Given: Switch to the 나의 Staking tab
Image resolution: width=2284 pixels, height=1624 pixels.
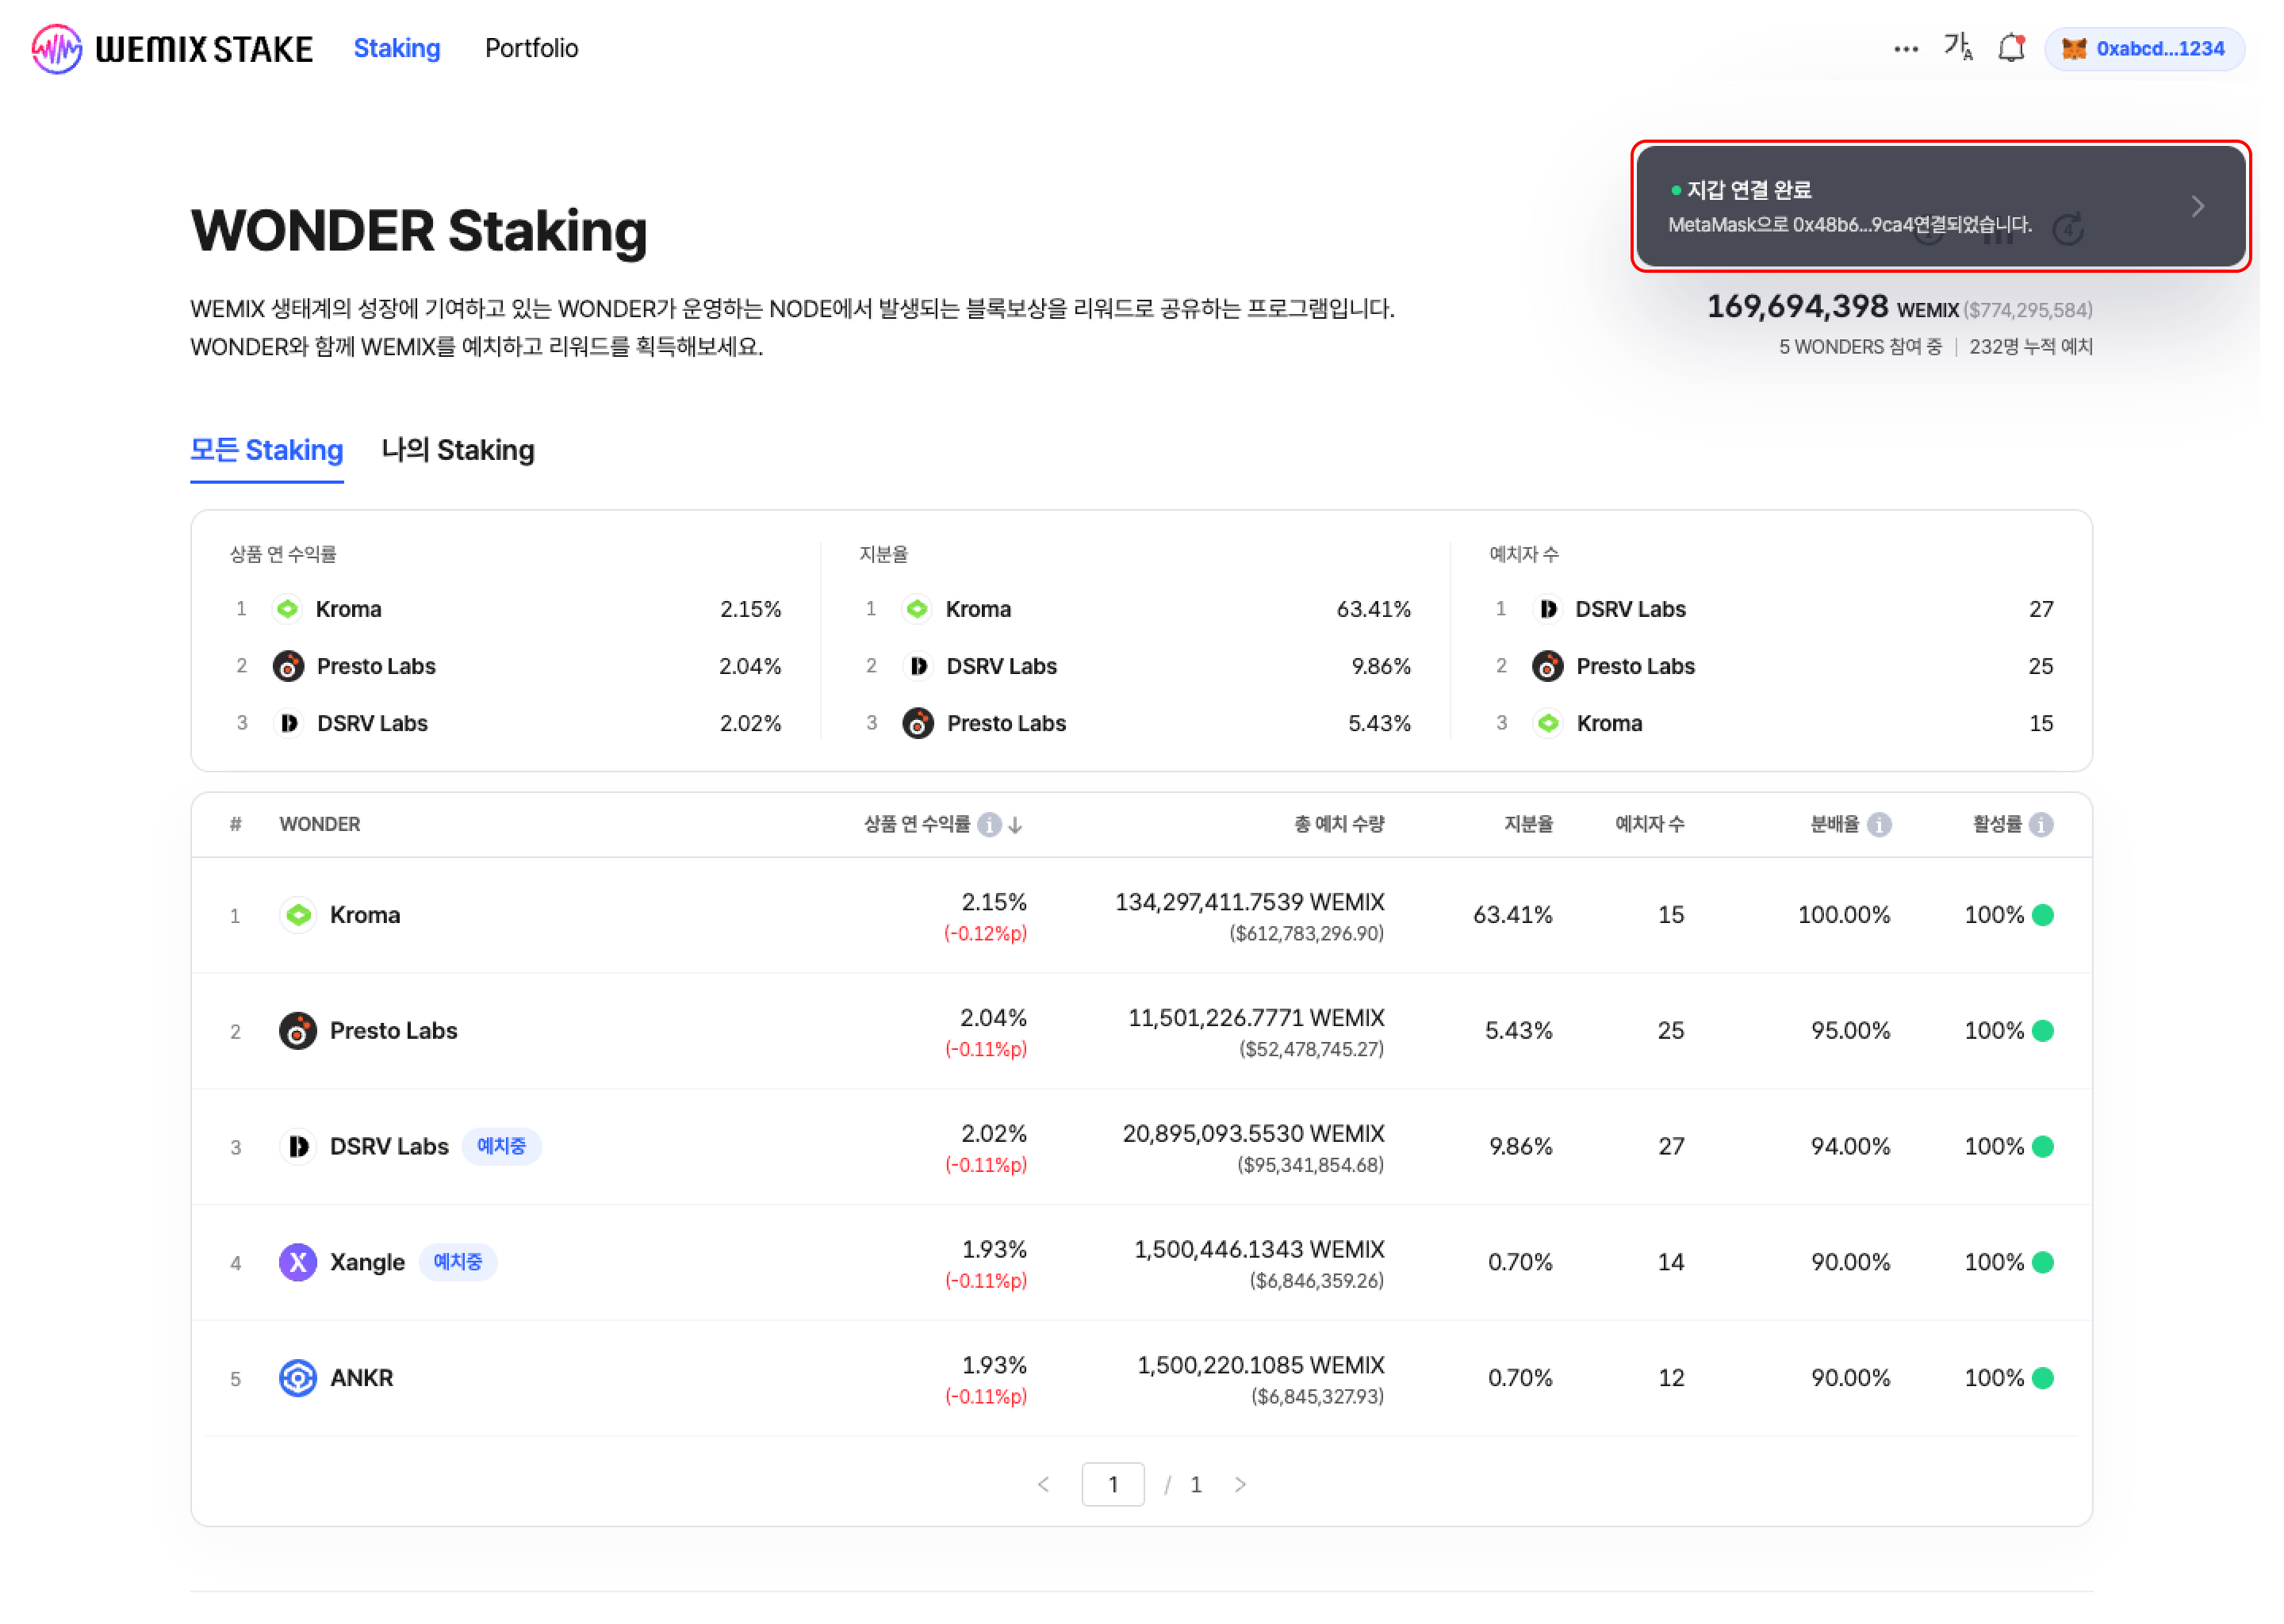Looking at the screenshot, I should pyautogui.click(x=457, y=450).
